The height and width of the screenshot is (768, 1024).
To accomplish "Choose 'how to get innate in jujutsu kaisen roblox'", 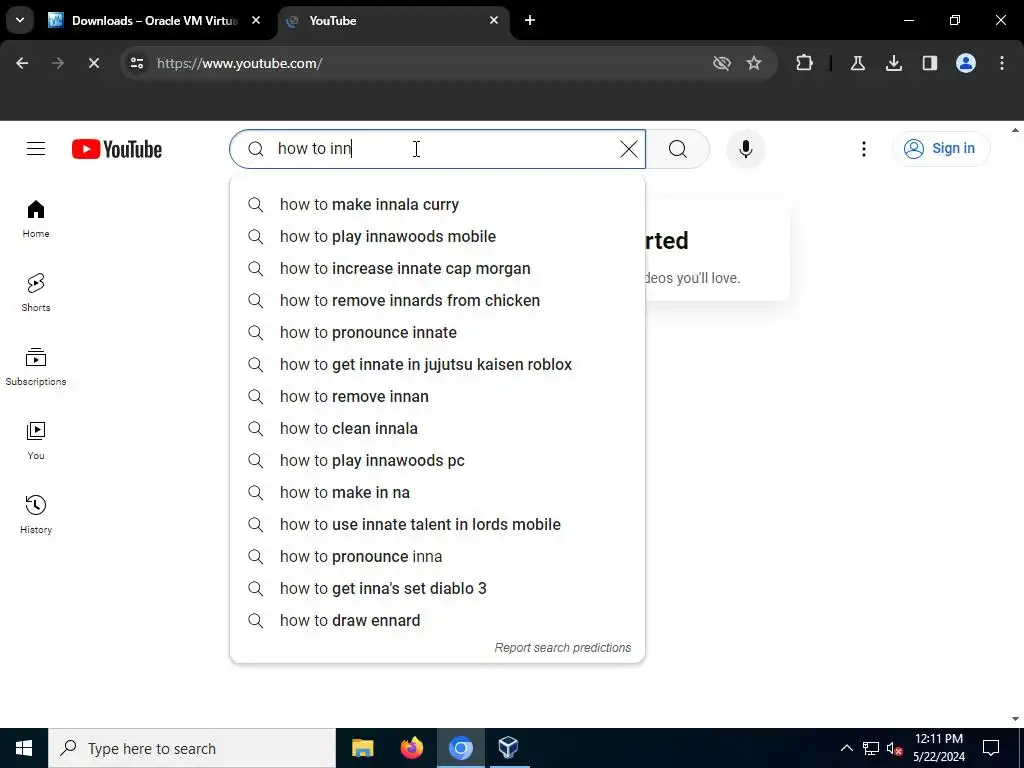I will coord(437,364).
